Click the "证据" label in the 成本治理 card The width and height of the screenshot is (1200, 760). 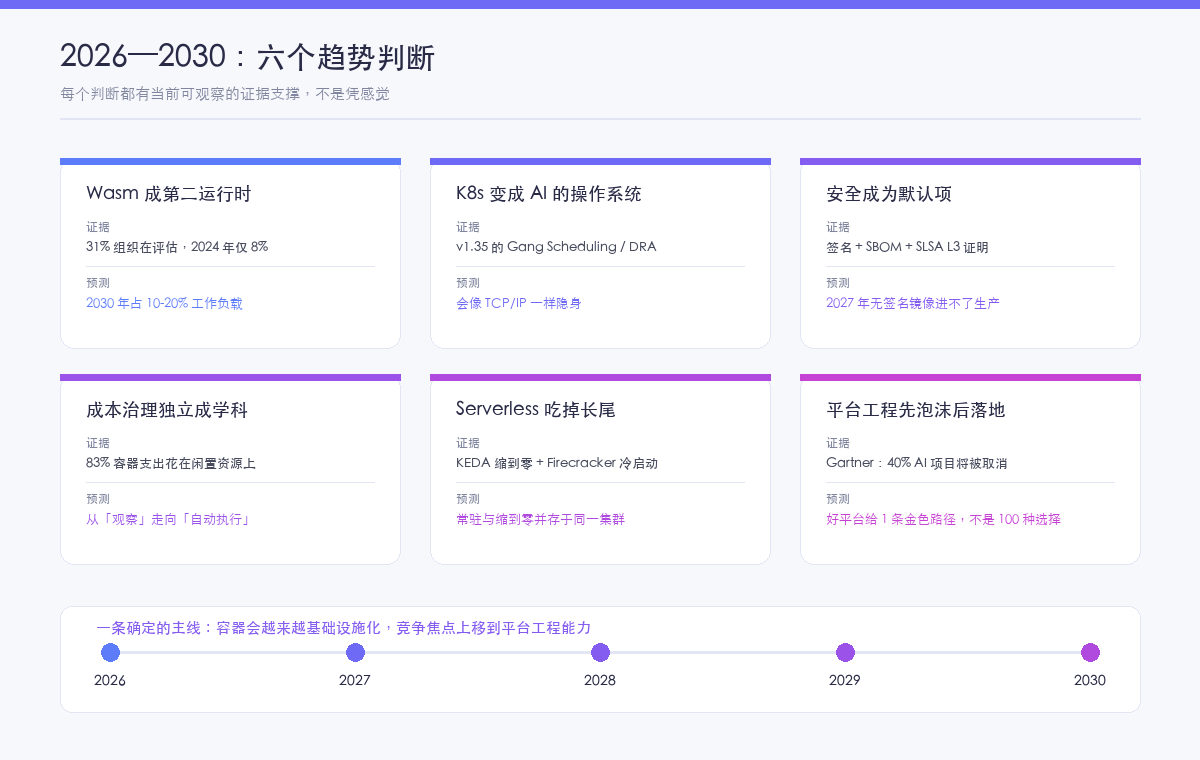(x=98, y=443)
